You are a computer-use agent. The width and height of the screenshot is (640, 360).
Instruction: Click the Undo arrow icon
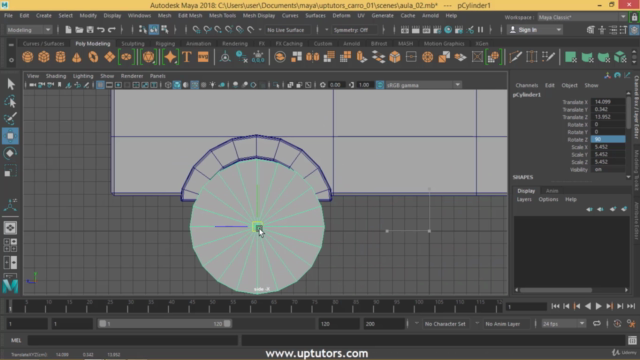pyautogui.click(x=100, y=30)
